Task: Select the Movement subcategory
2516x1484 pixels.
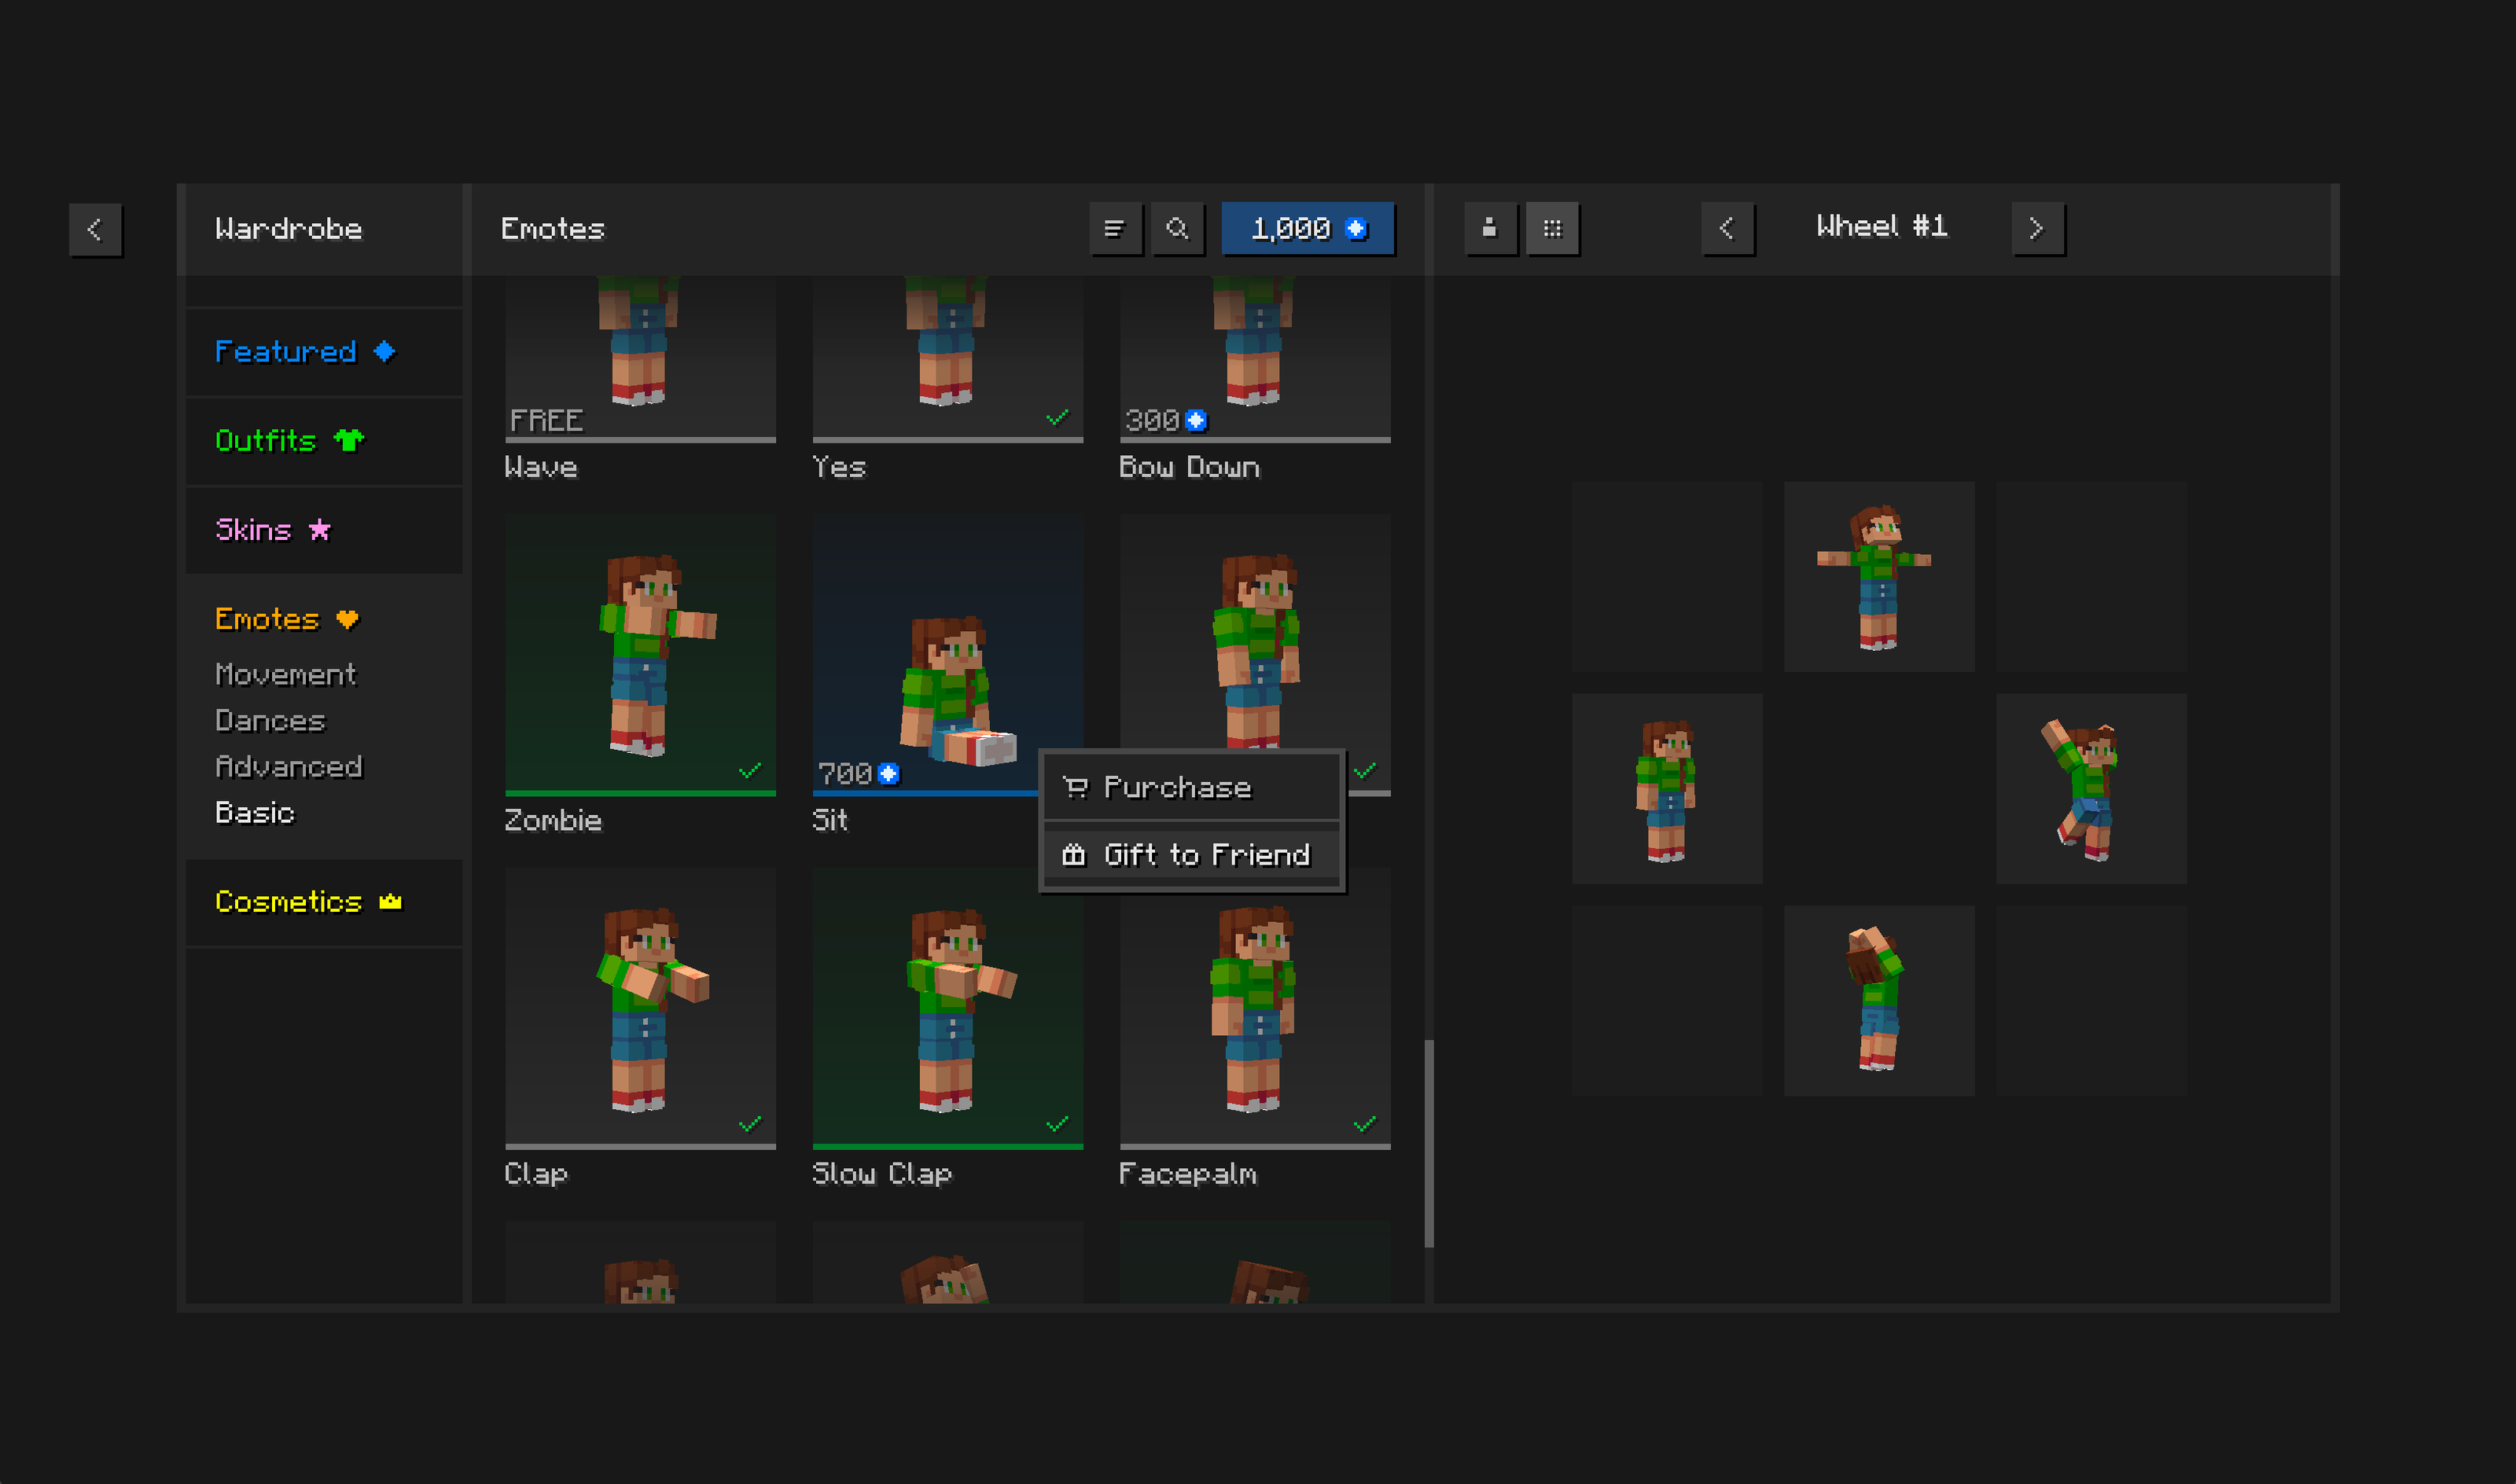Action: (x=285, y=675)
